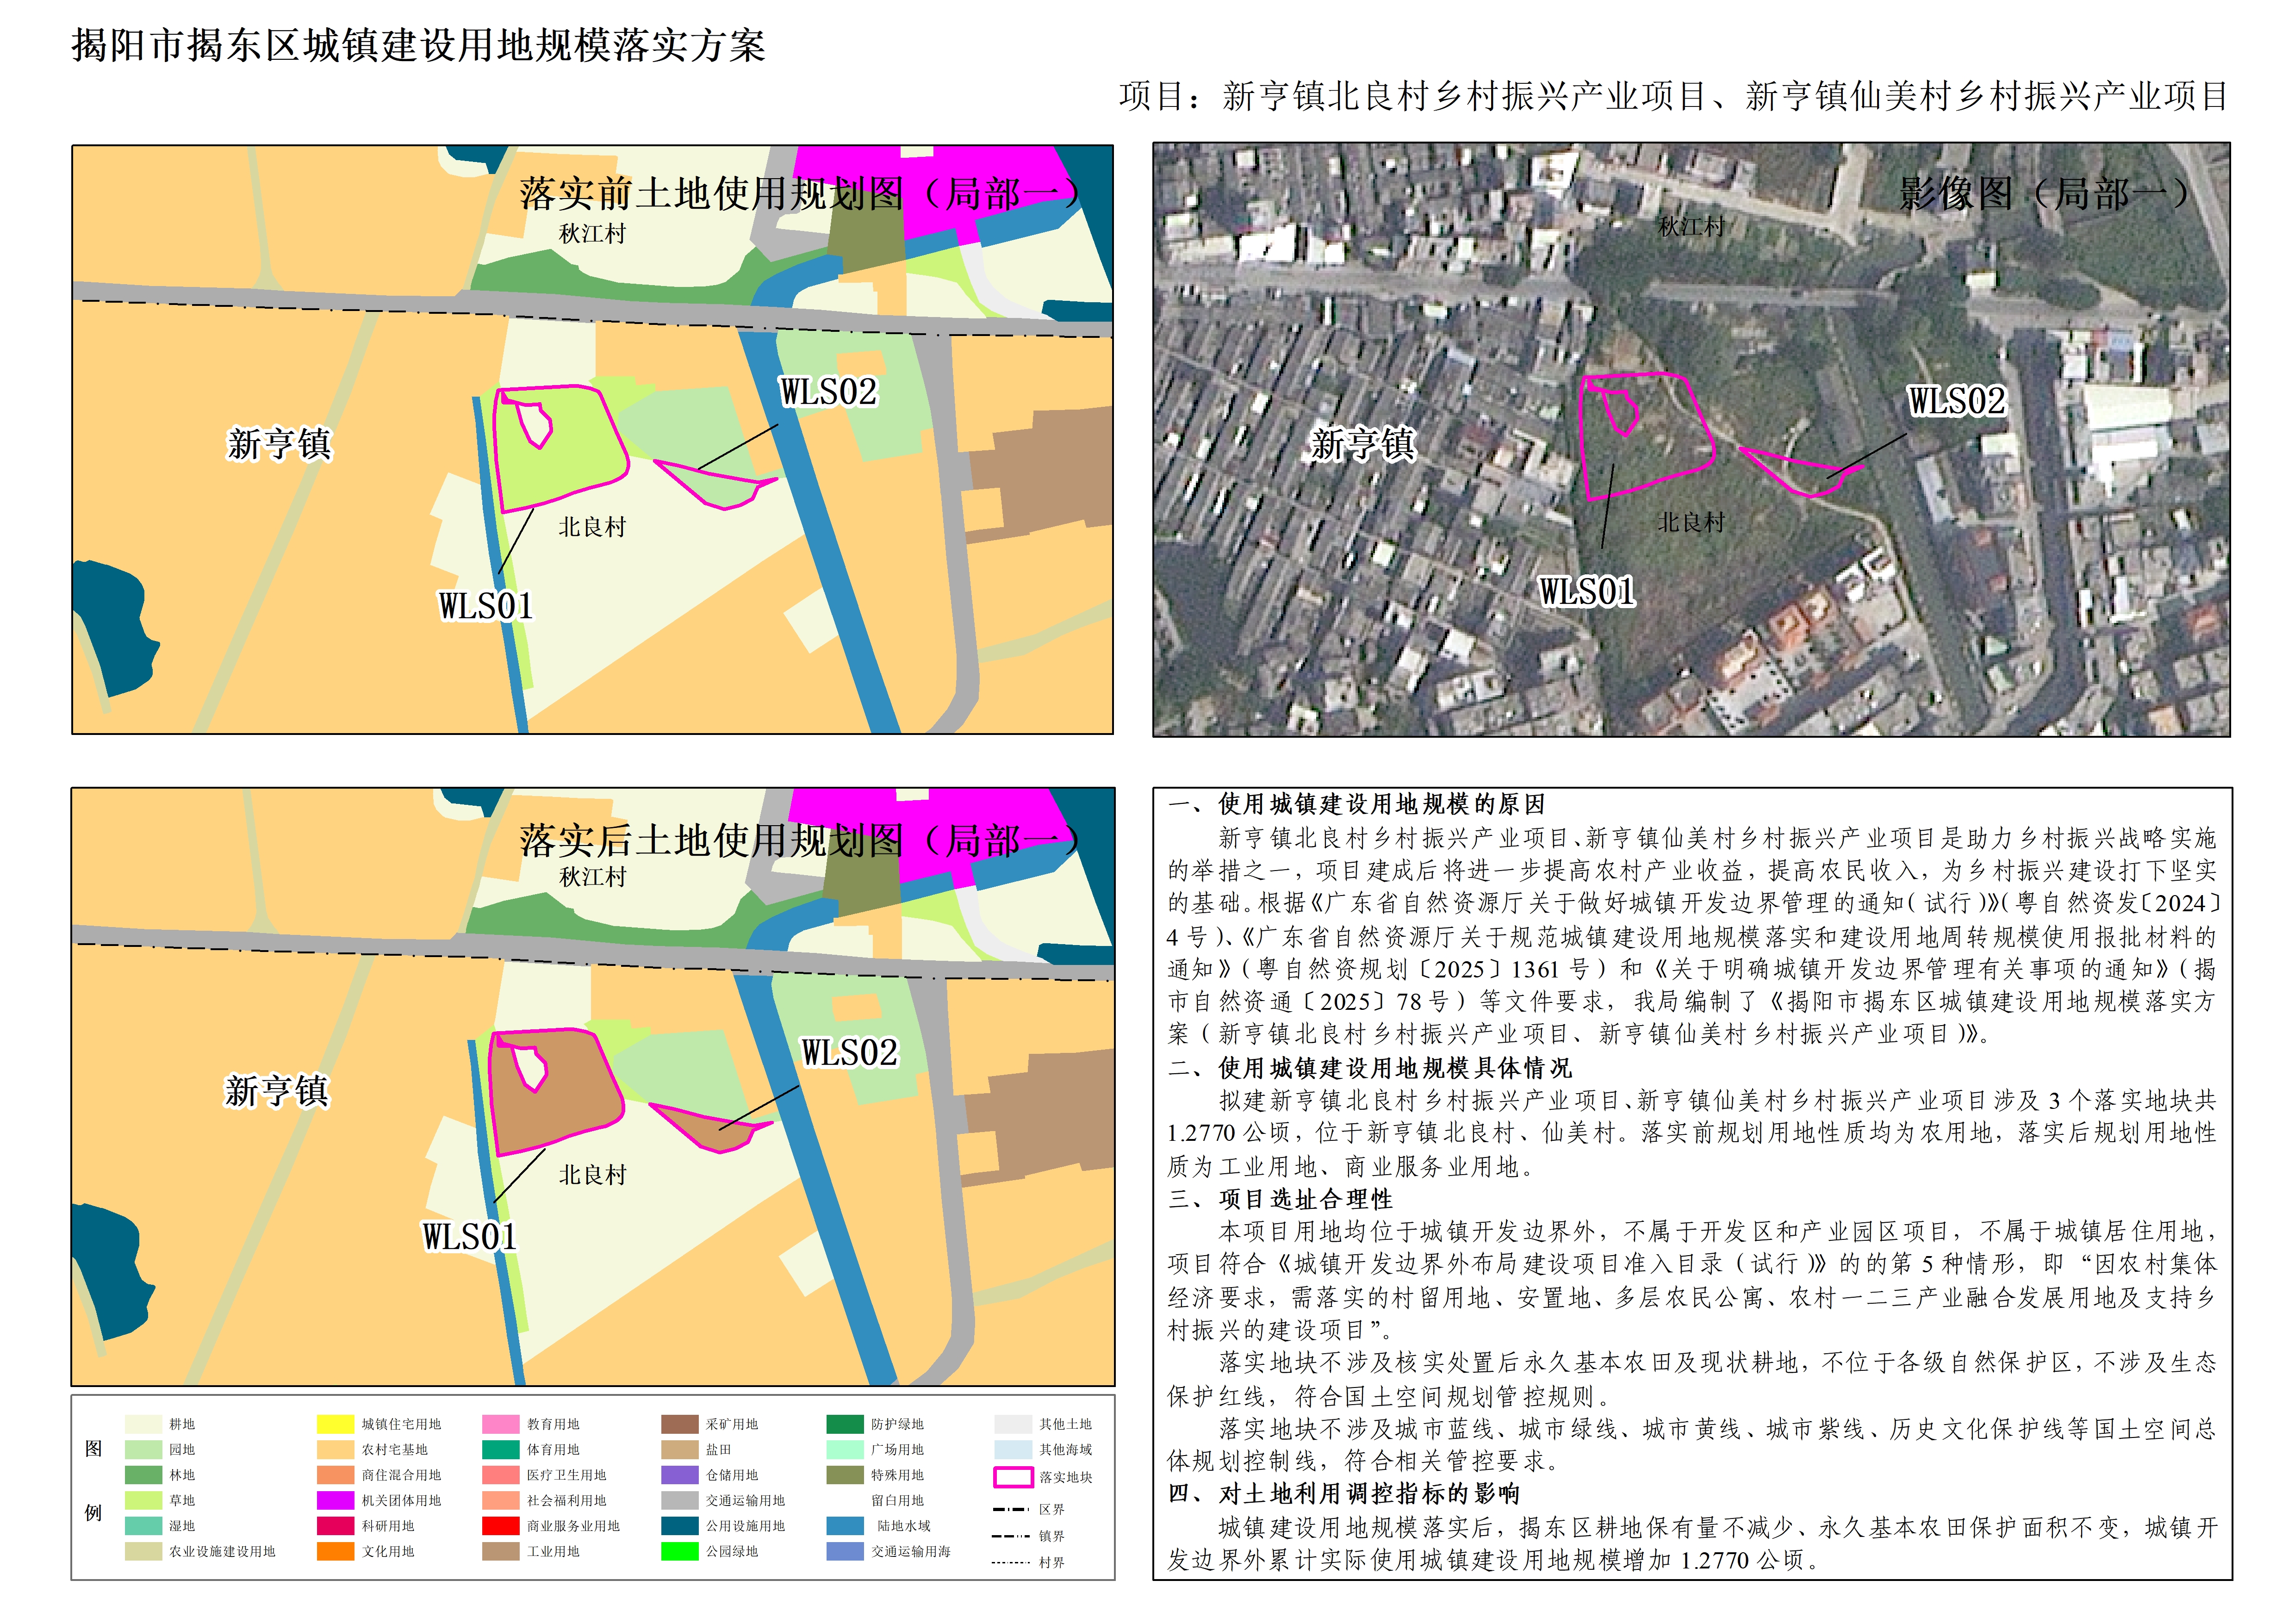Click the 陆地水域 blue legend swatch
Screen dimensions: 2295x1624
[x=845, y=1526]
